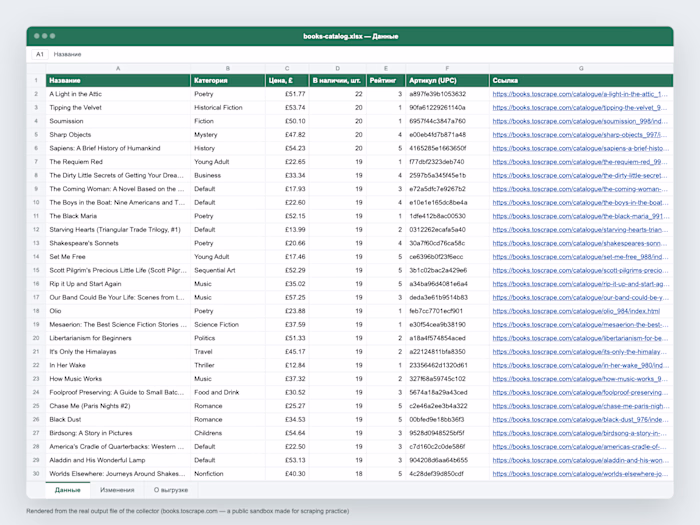This screenshot has height=525, width=700.
Task: Select the cell 'The Requiem Red'
Action: pos(118,162)
